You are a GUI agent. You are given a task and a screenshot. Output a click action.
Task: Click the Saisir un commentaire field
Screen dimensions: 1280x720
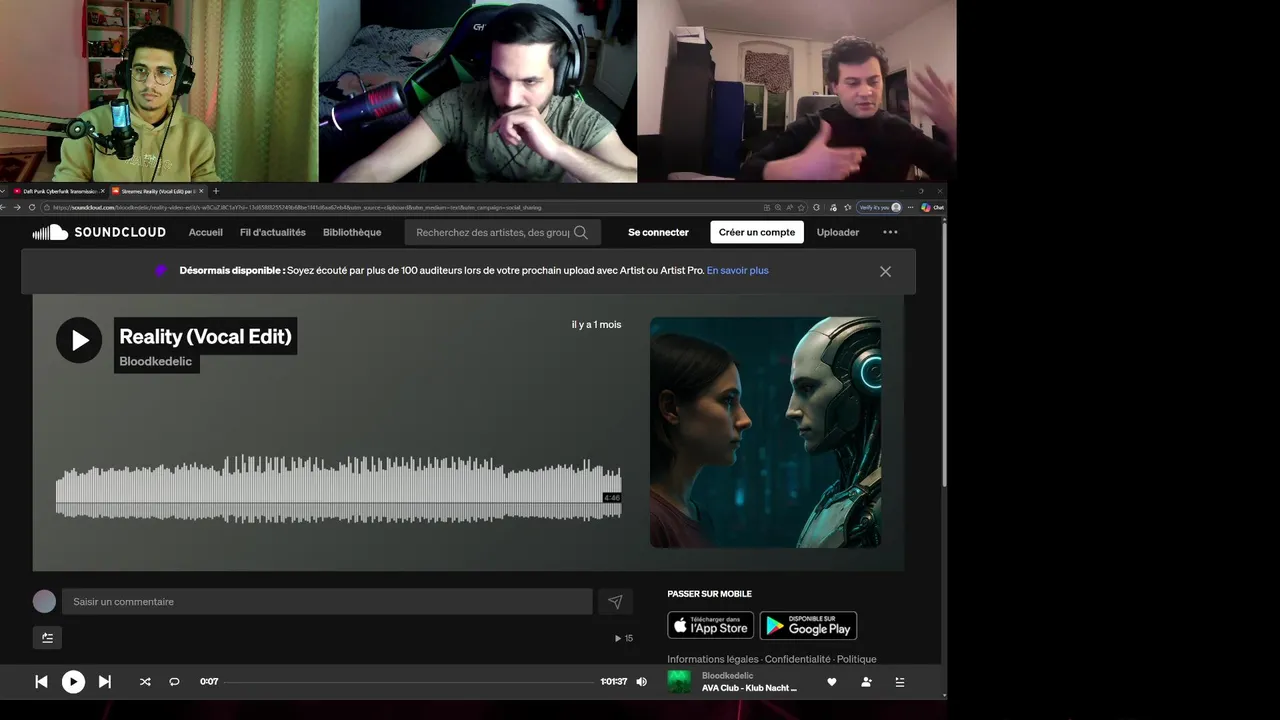tap(327, 601)
